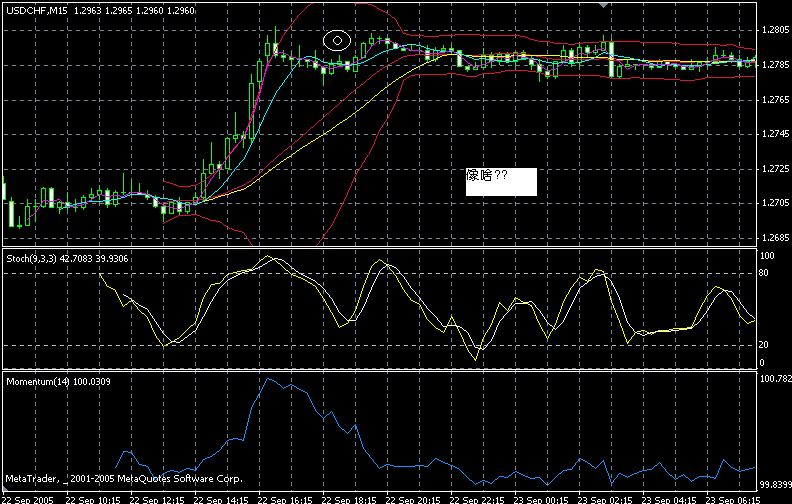Click the '22 Sep 2005' time axis label

(x=28, y=499)
